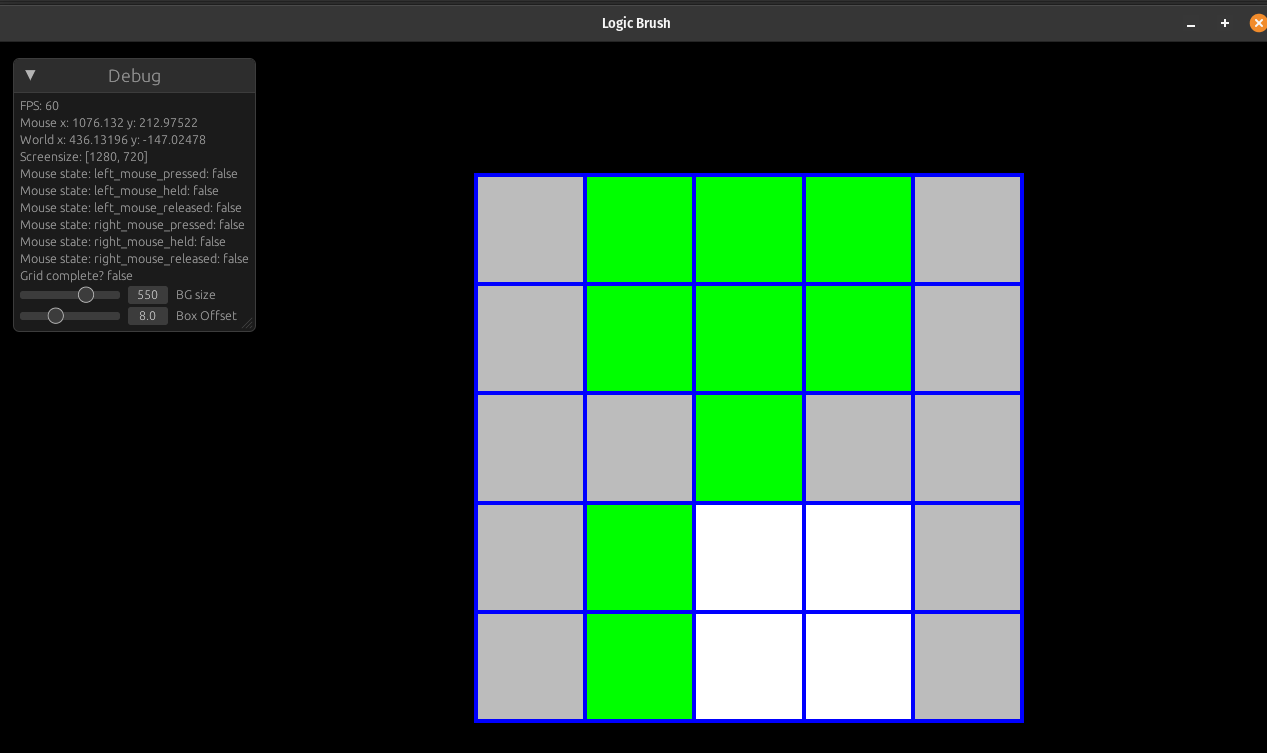
Task: Click the Debug panel resize grip corner
Action: coord(248,323)
